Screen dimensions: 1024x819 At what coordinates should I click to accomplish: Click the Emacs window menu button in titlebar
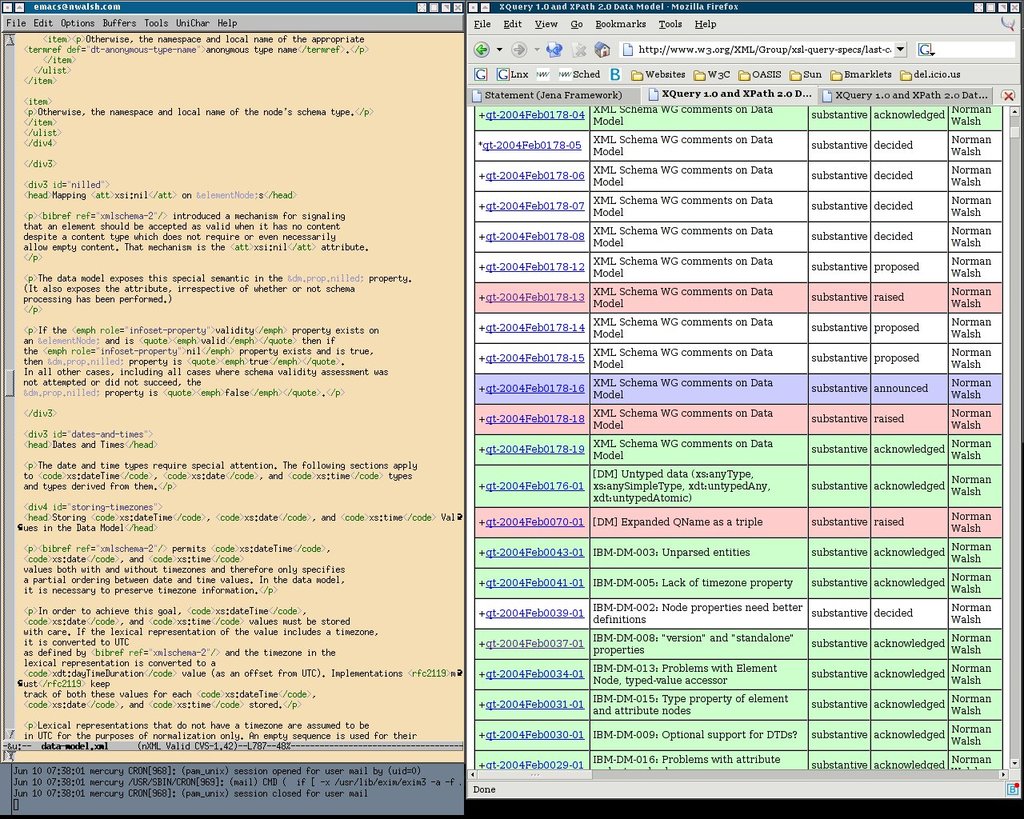[x=9, y=7]
